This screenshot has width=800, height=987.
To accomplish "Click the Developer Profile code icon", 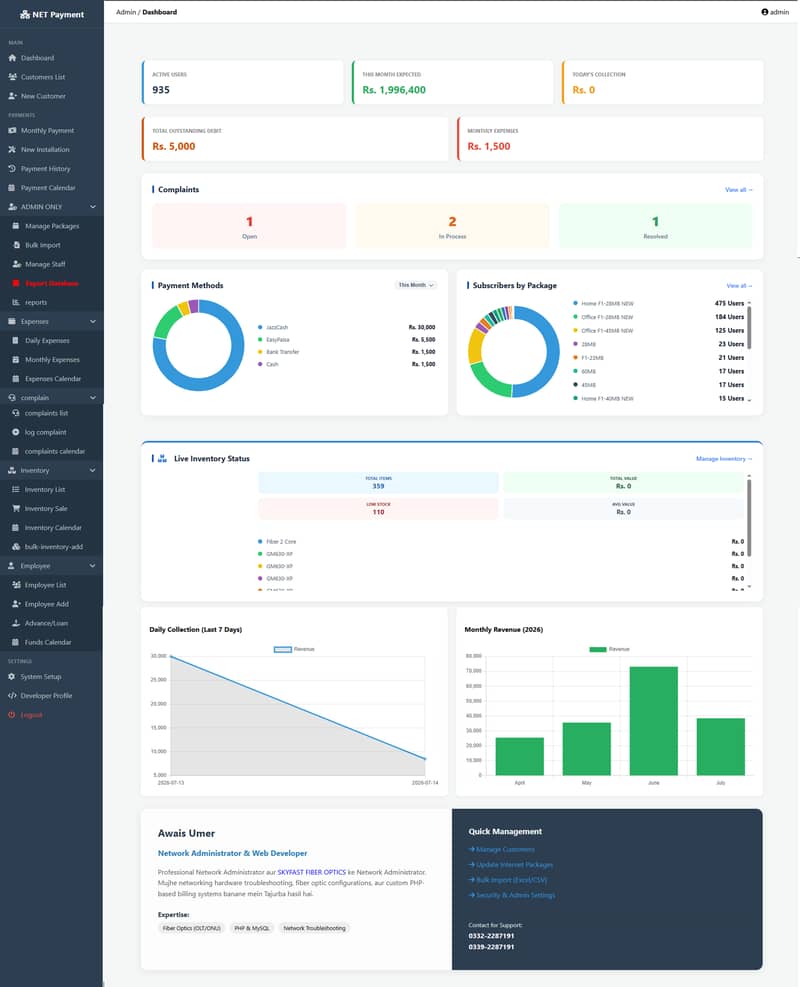I will coord(12,696).
